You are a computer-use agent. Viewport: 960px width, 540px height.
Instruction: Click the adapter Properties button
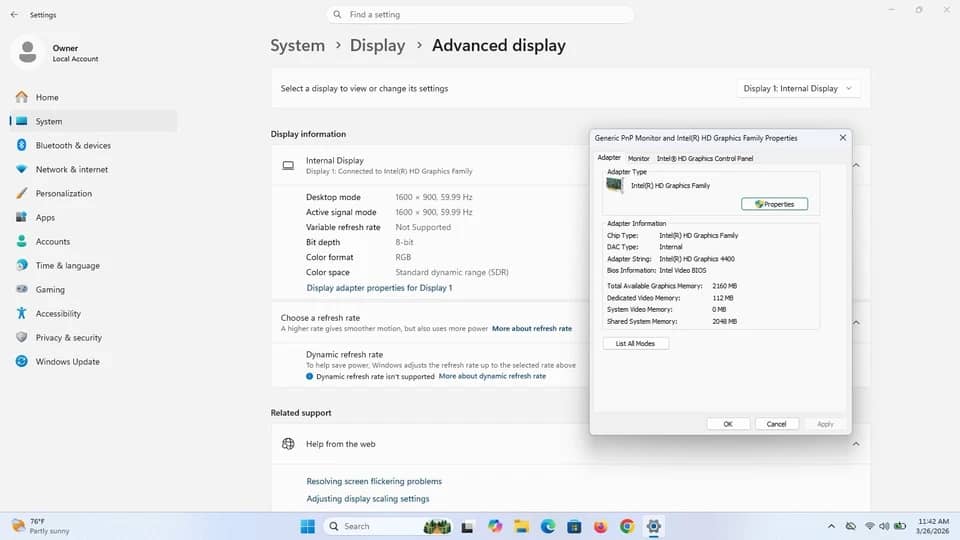click(x=774, y=204)
